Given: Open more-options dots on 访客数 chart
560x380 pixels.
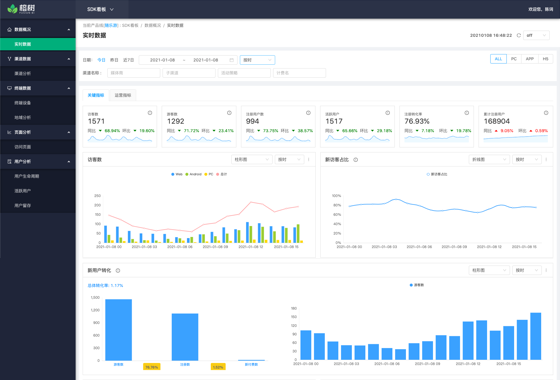Looking at the screenshot, I should (309, 159).
